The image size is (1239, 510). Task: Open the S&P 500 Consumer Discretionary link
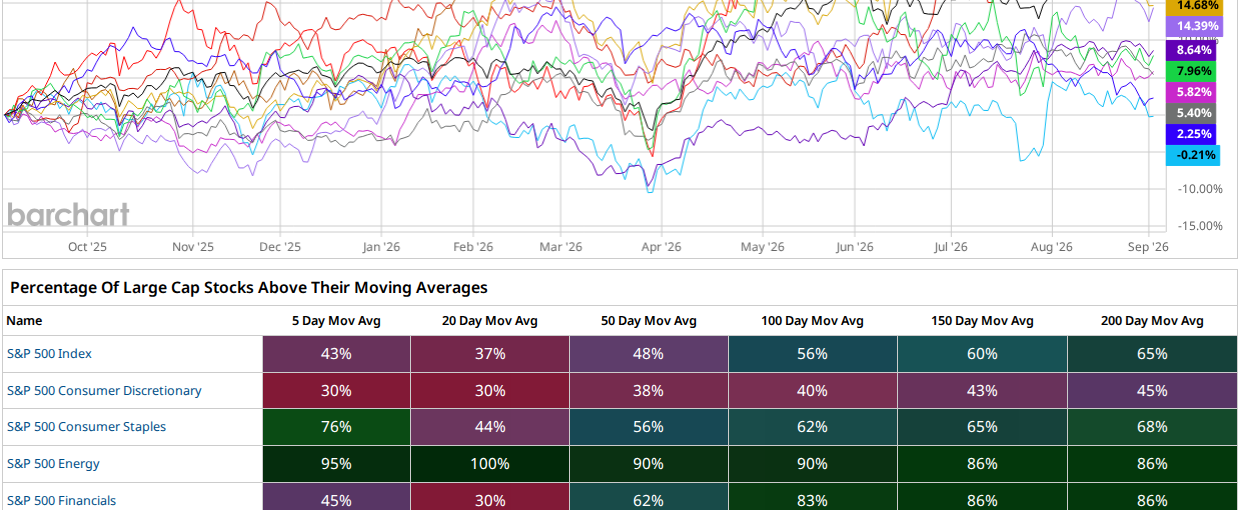(x=104, y=391)
